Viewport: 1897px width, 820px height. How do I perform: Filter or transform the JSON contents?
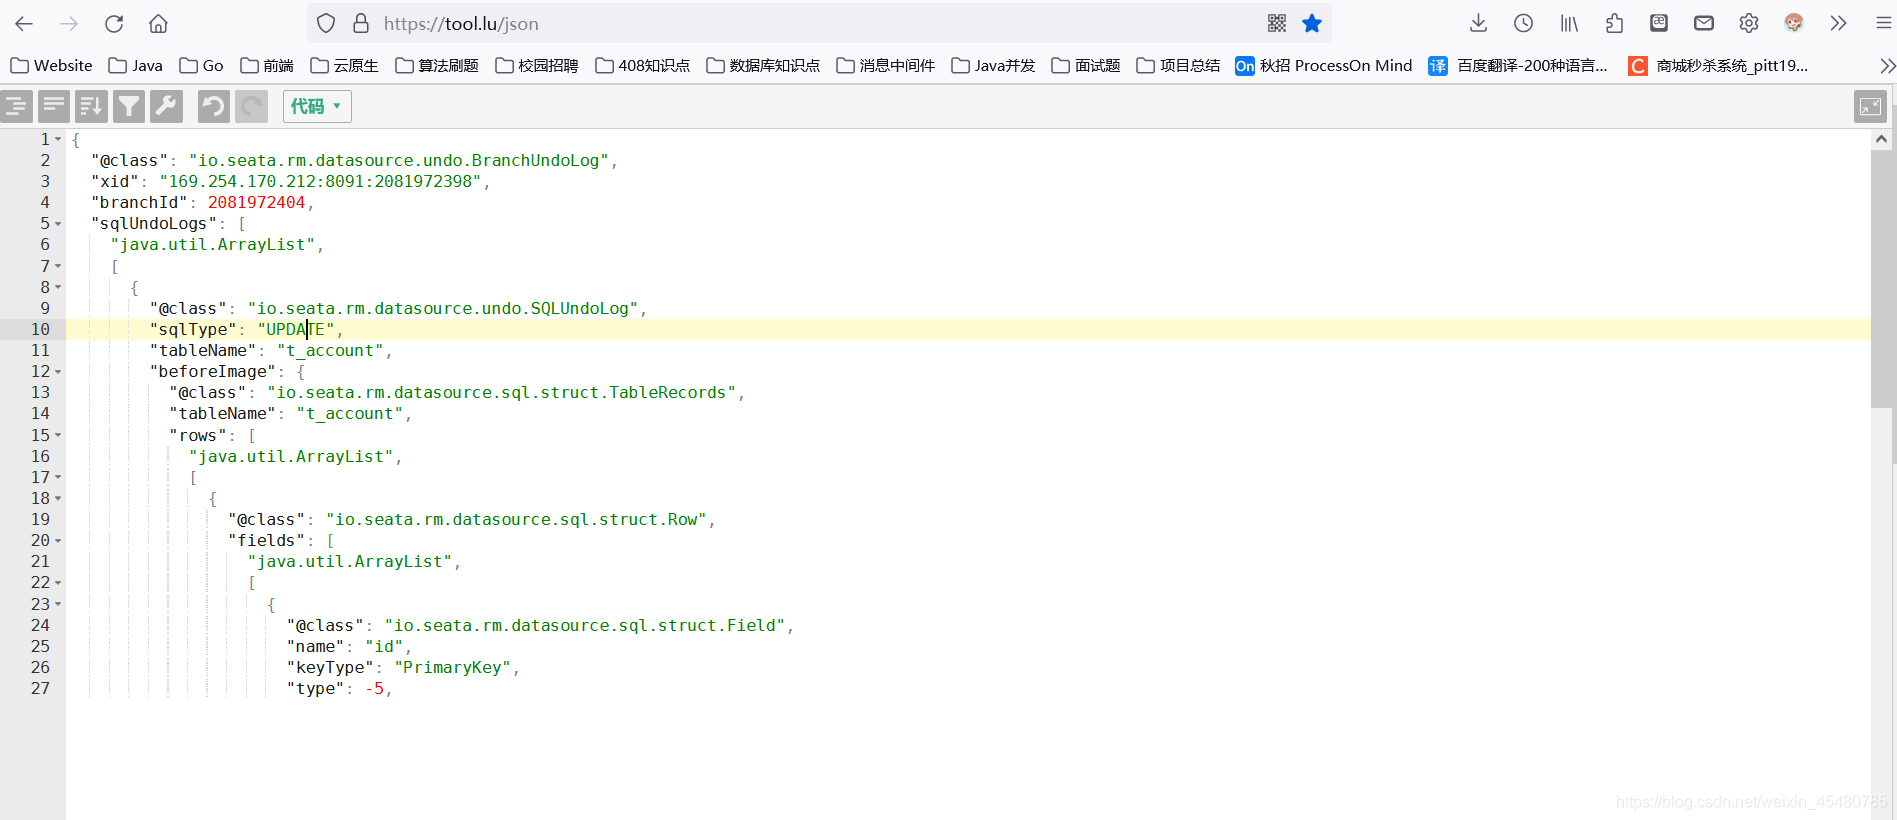(x=129, y=106)
